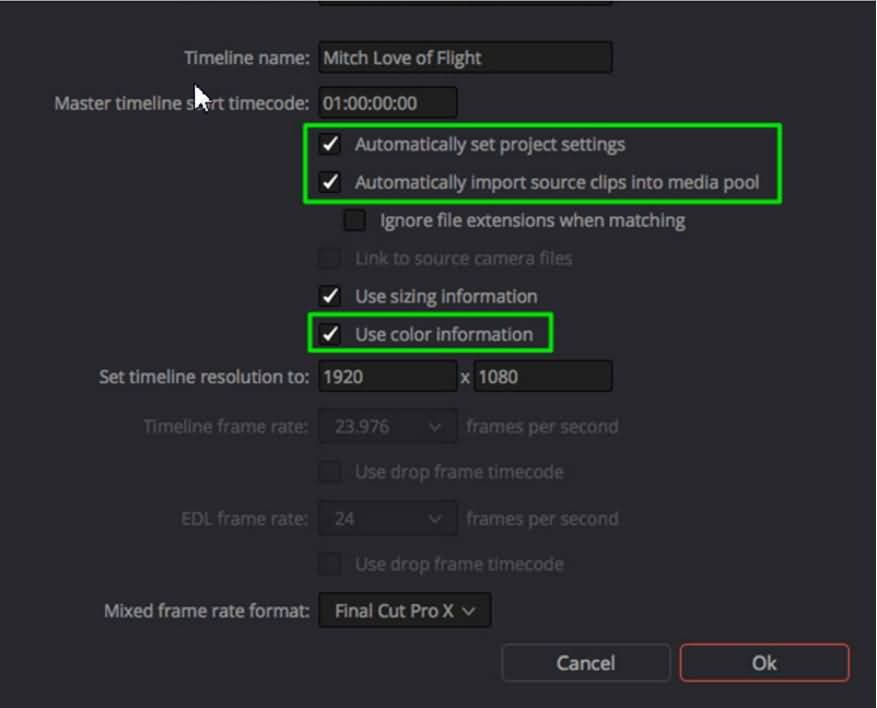
Task: Toggle EDL Use drop frame timecode checkbox
Action: [x=330, y=565]
